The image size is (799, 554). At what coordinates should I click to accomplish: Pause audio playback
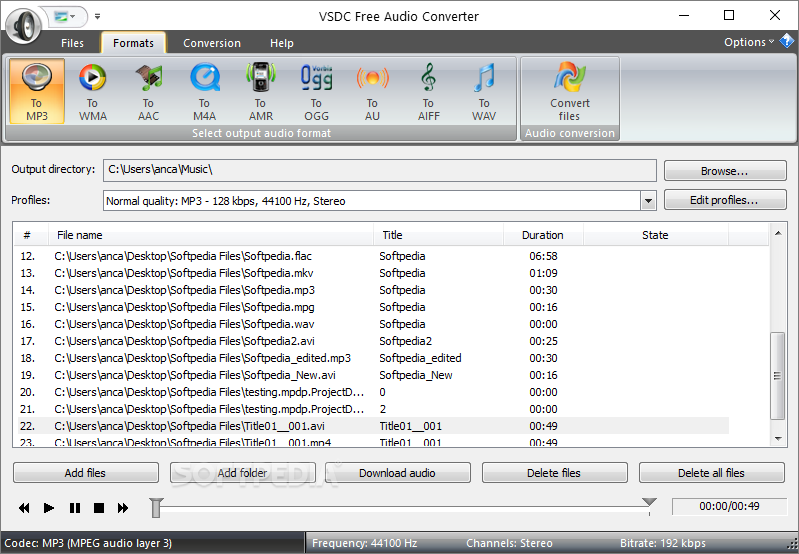pos(74,508)
